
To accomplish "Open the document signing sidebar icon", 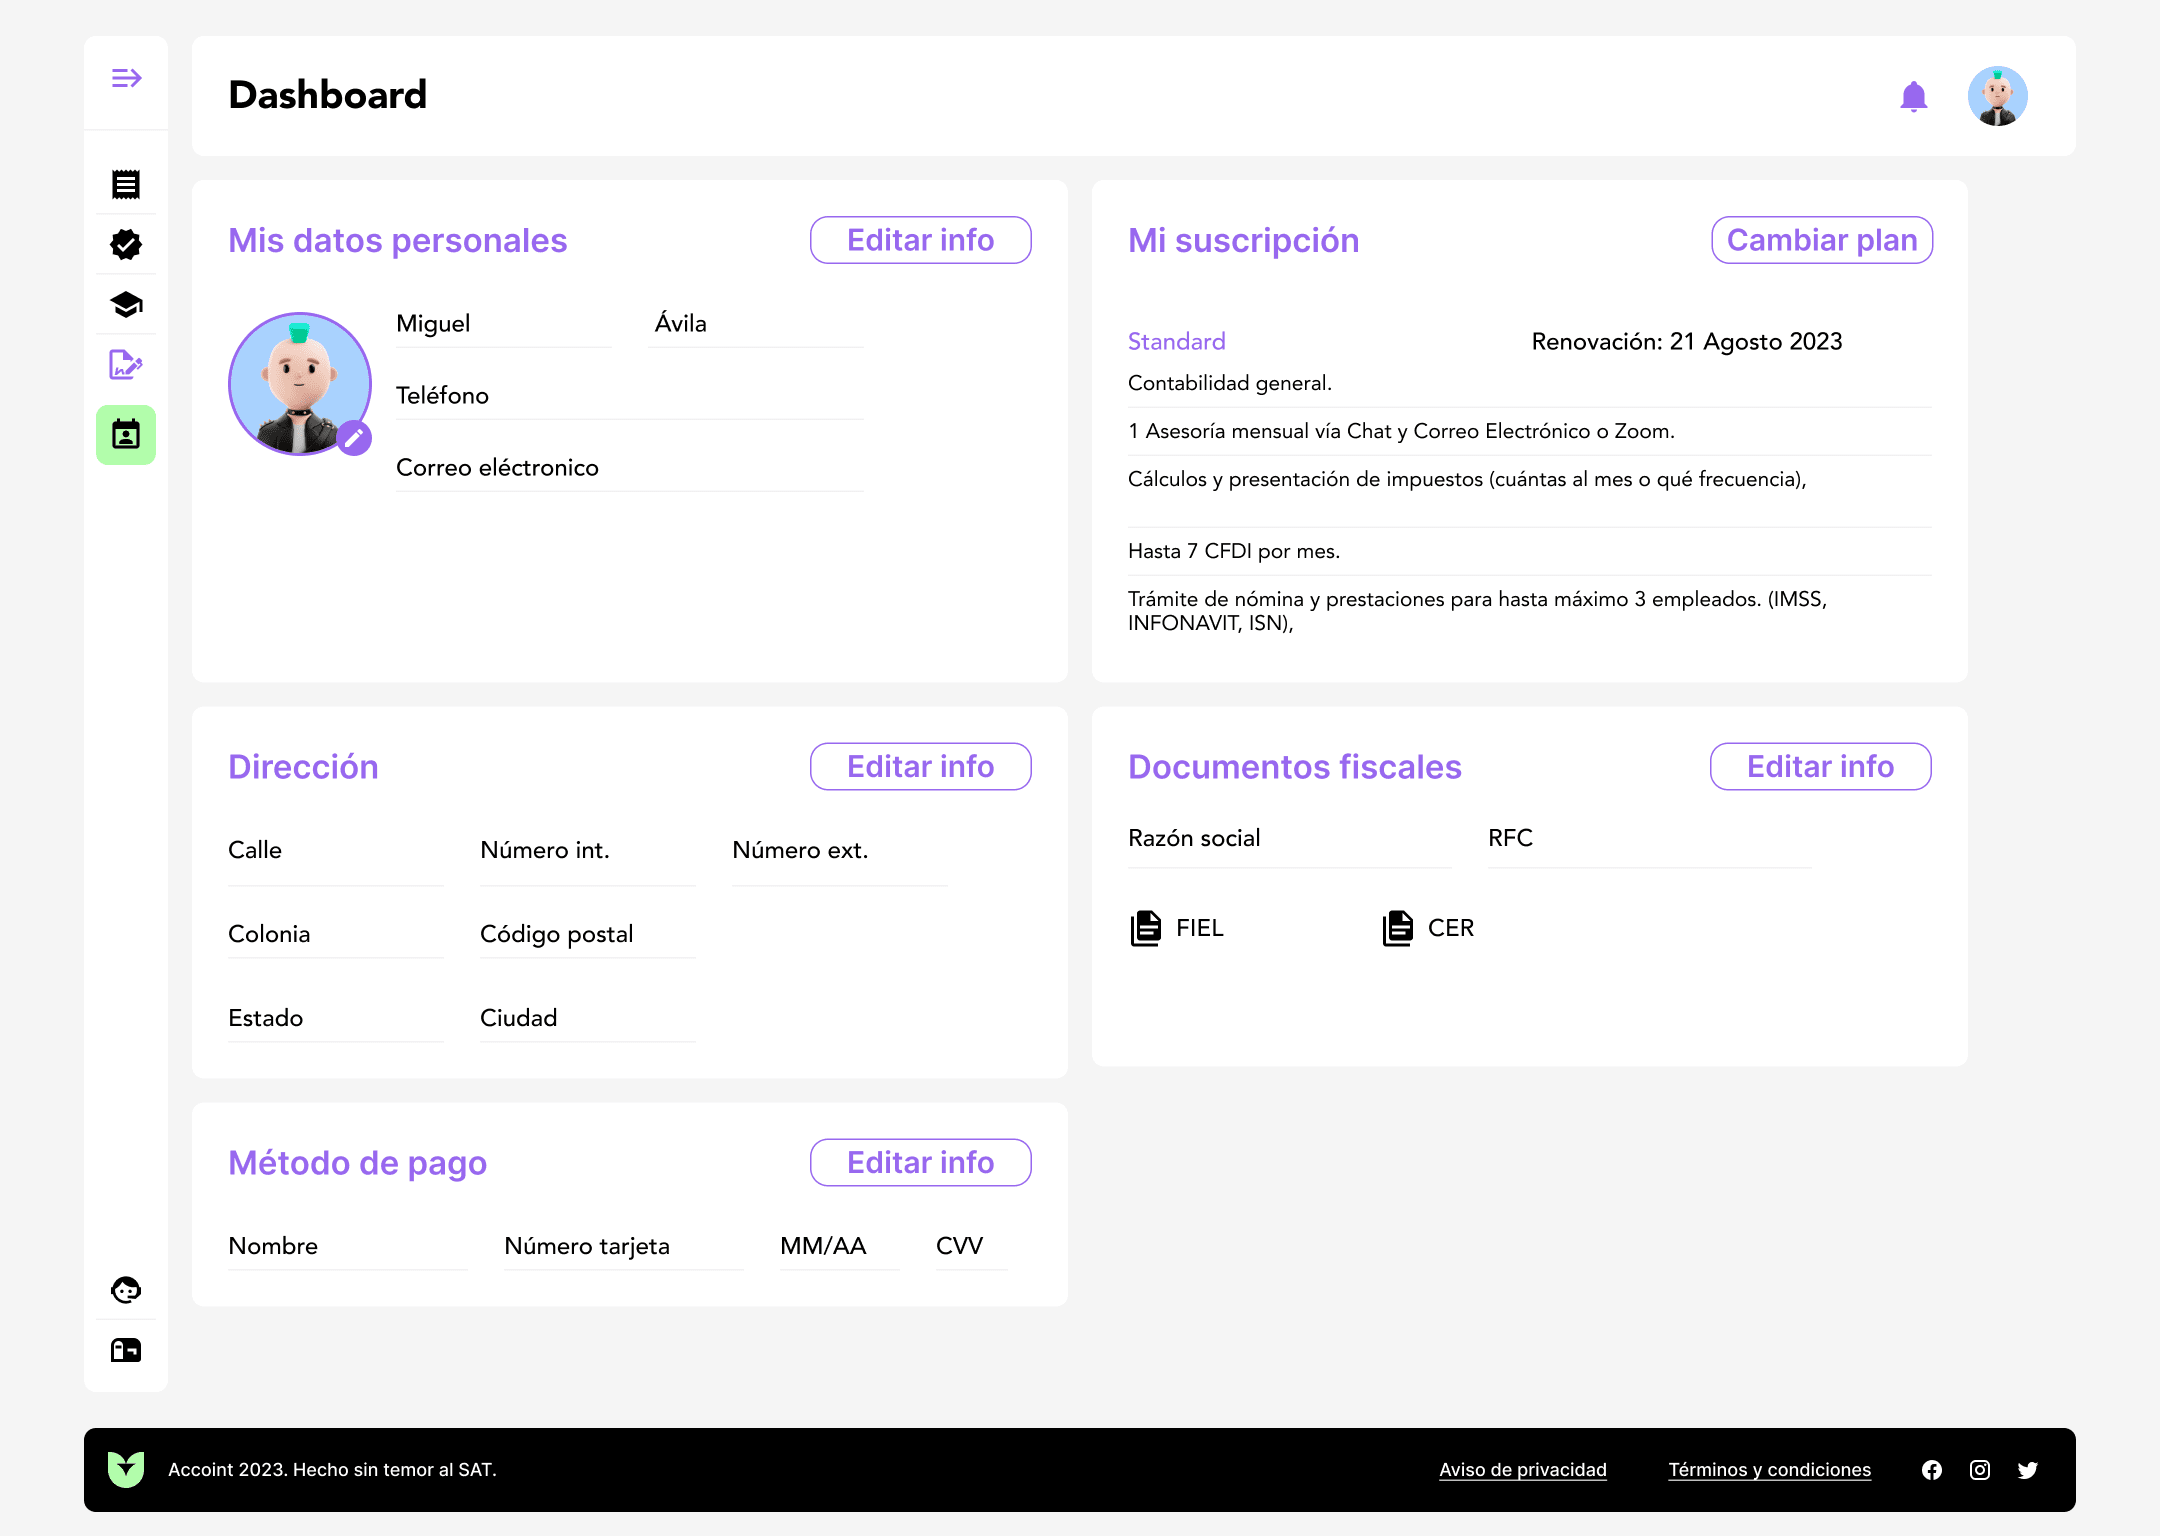I will point(126,365).
